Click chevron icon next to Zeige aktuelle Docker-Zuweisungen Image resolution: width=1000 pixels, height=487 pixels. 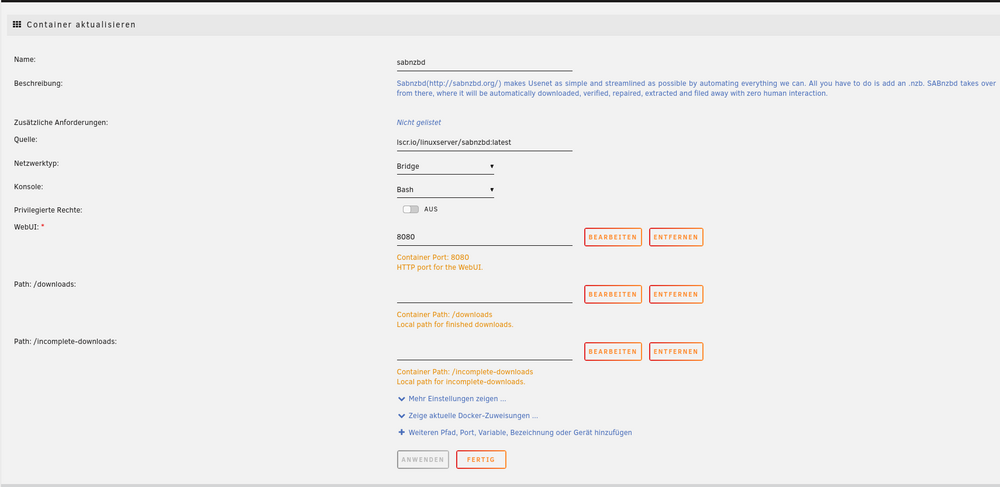402,416
